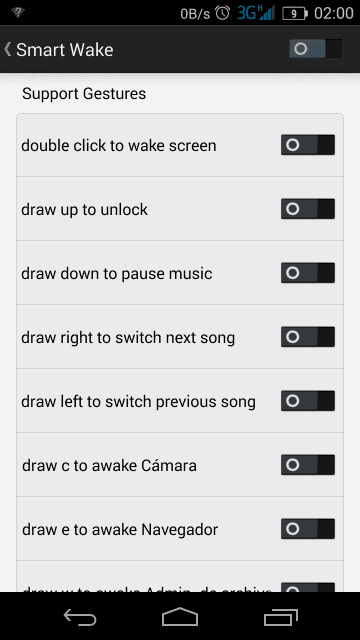The image size is (360, 640).
Task: Select the Smart Wake title
Action: tap(64, 50)
